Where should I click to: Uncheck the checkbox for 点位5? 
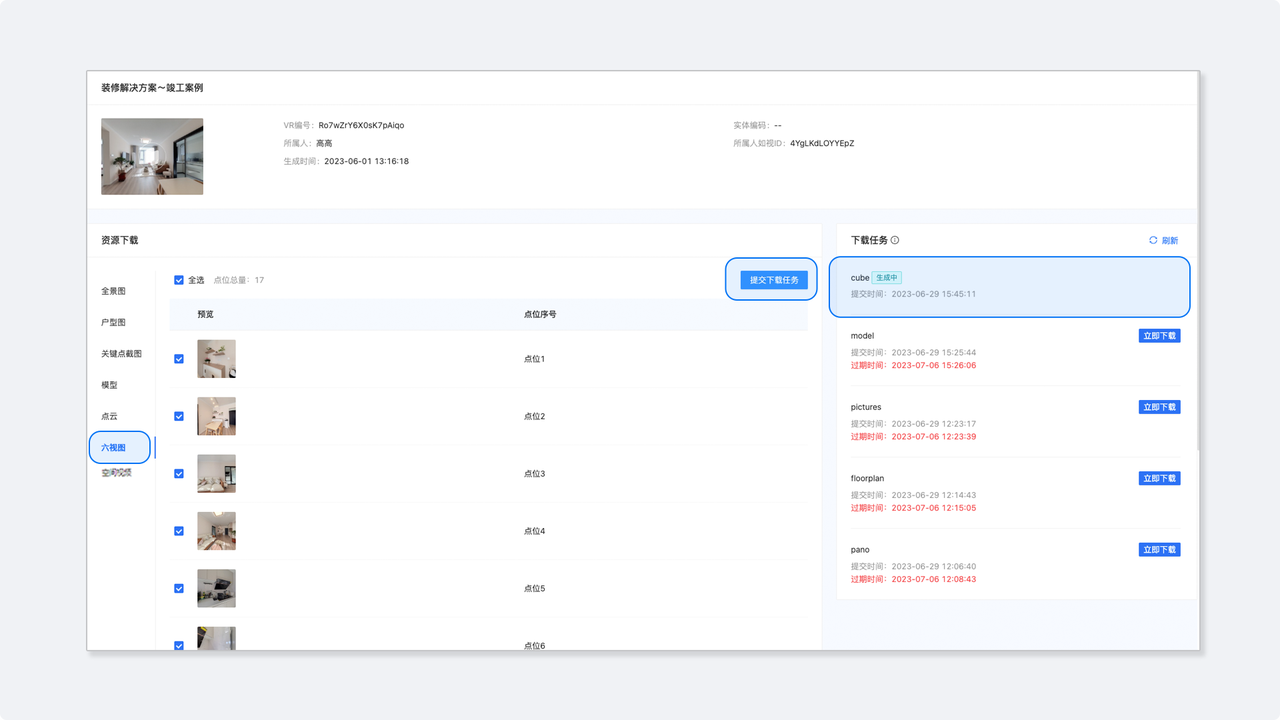(179, 589)
